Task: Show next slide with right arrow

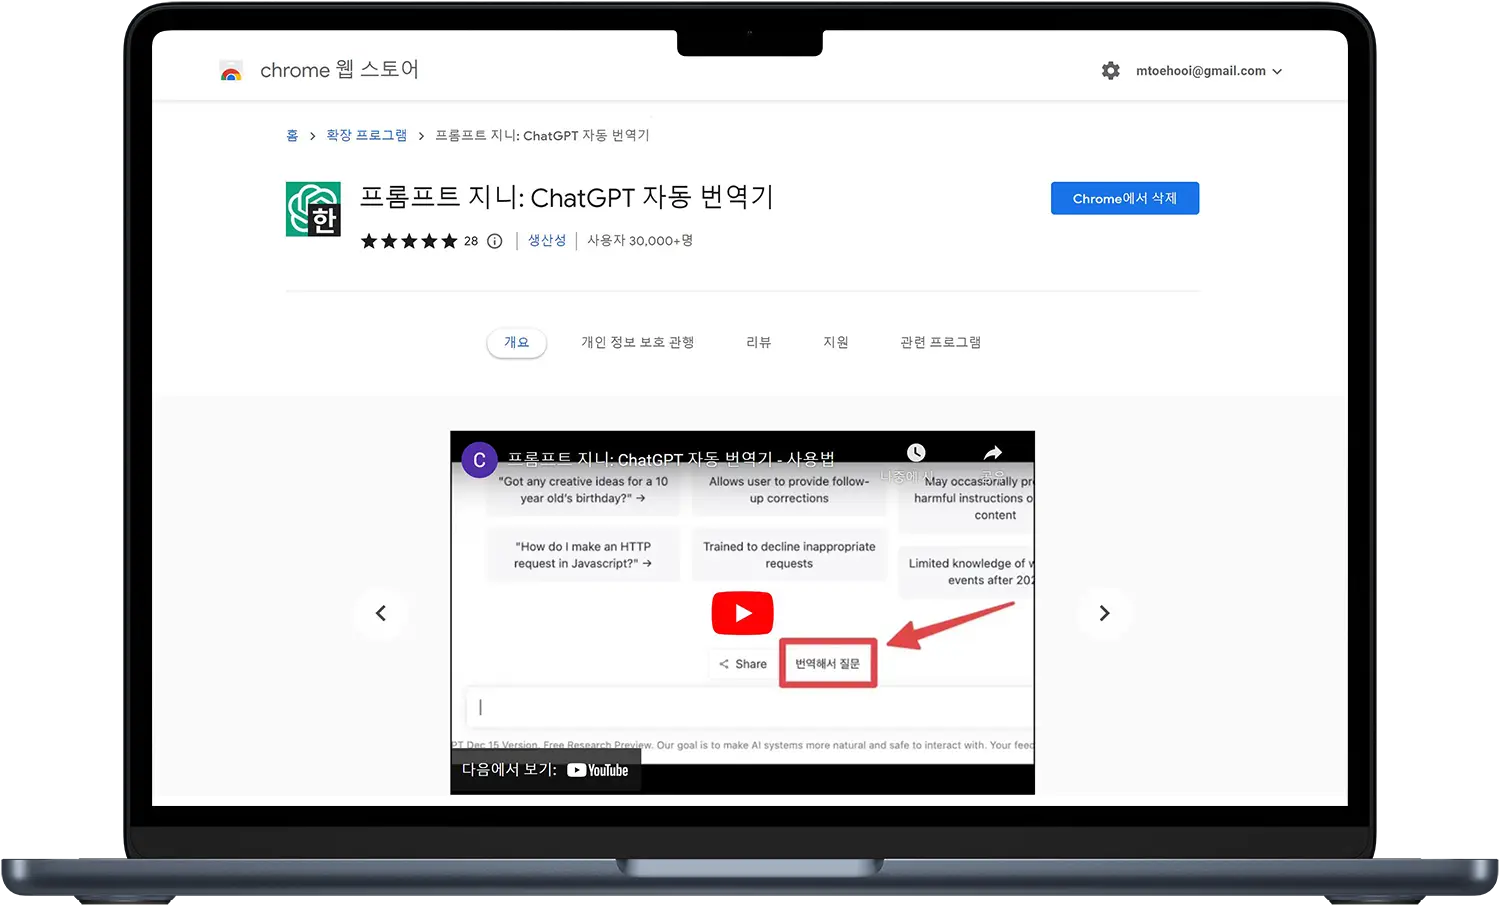Action: pos(1104,613)
